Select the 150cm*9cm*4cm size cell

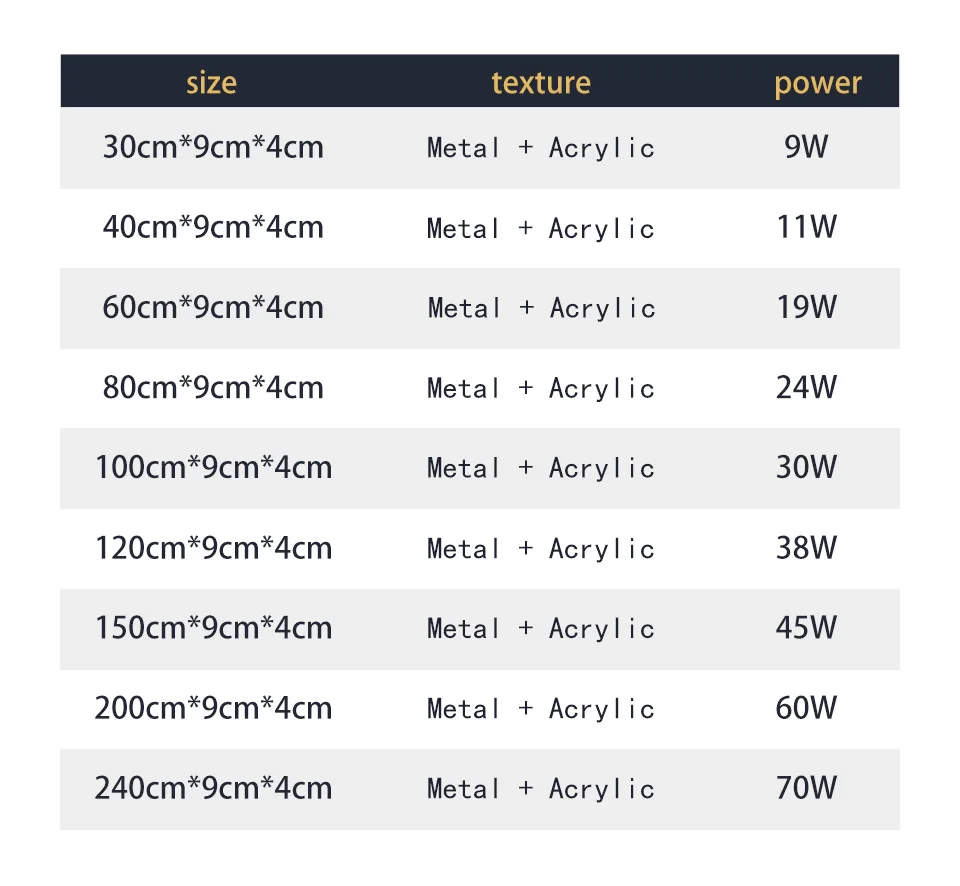(214, 628)
